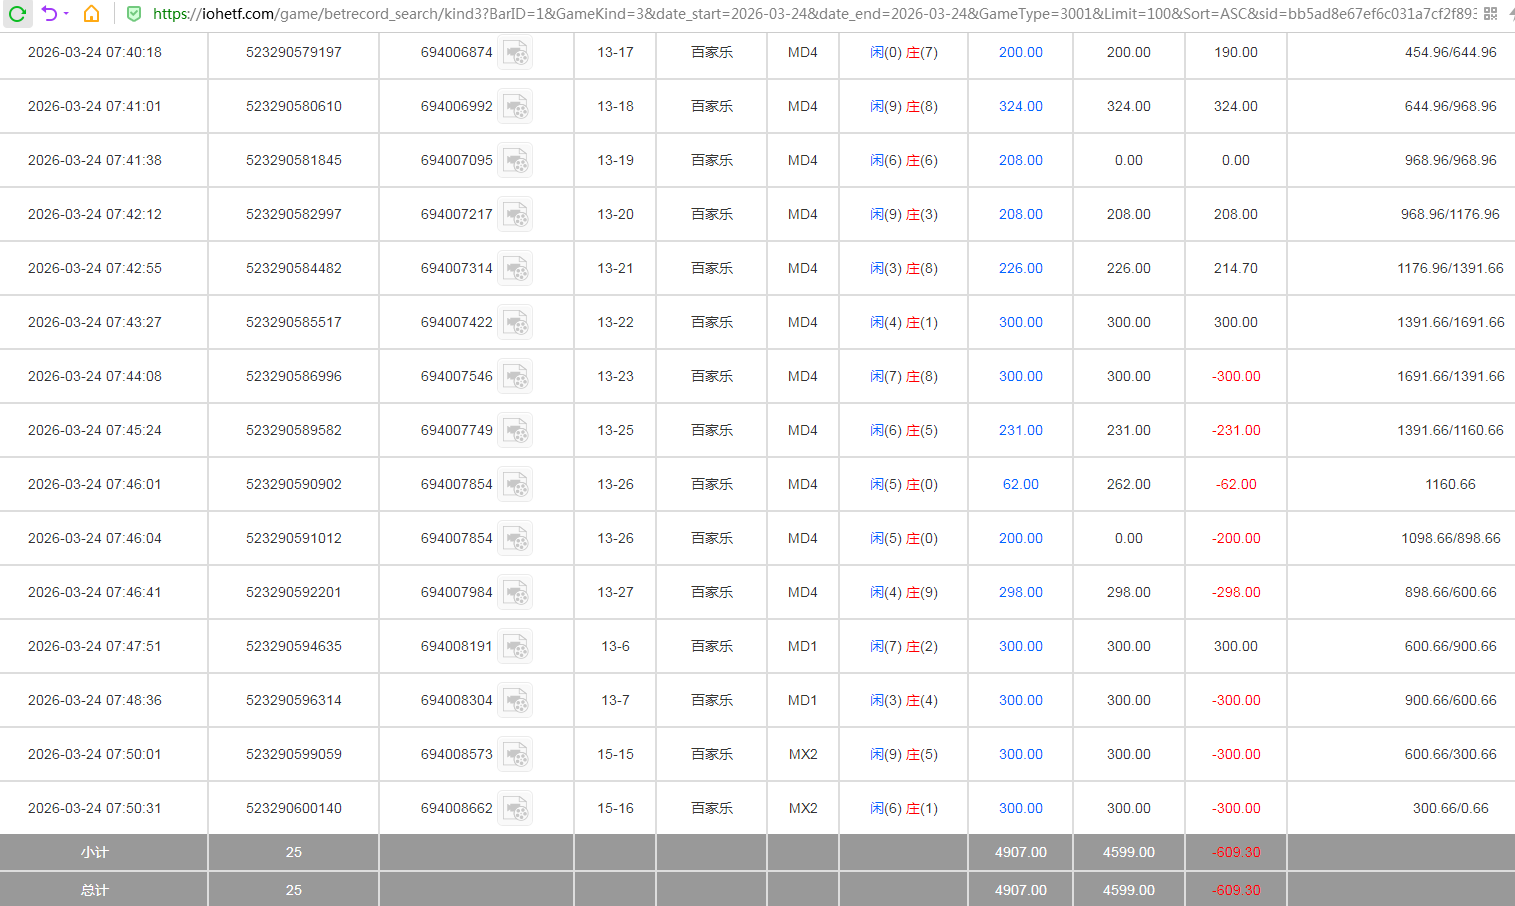Image resolution: width=1515 pixels, height=906 pixels.
Task: View video icon beside round 694007422
Action: (x=515, y=323)
